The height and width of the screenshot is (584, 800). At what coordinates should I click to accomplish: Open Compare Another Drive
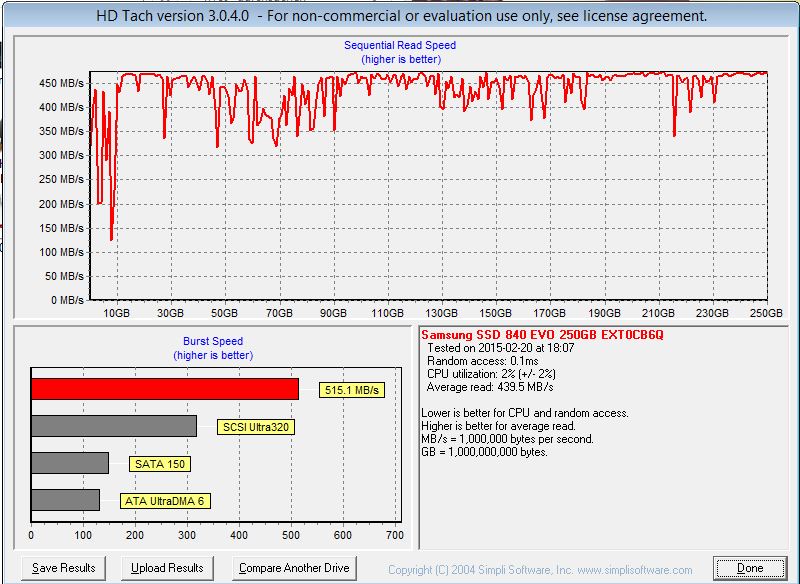coord(294,568)
